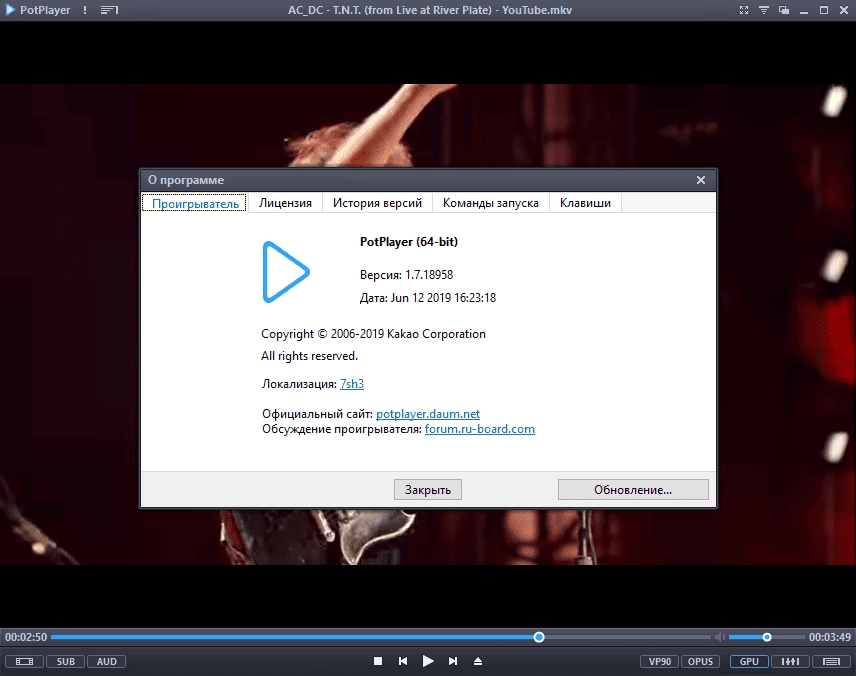Screen dimensions: 856x676
Task: Click the OPUS audio codec indicator
Action: click(x=700, y=661)
